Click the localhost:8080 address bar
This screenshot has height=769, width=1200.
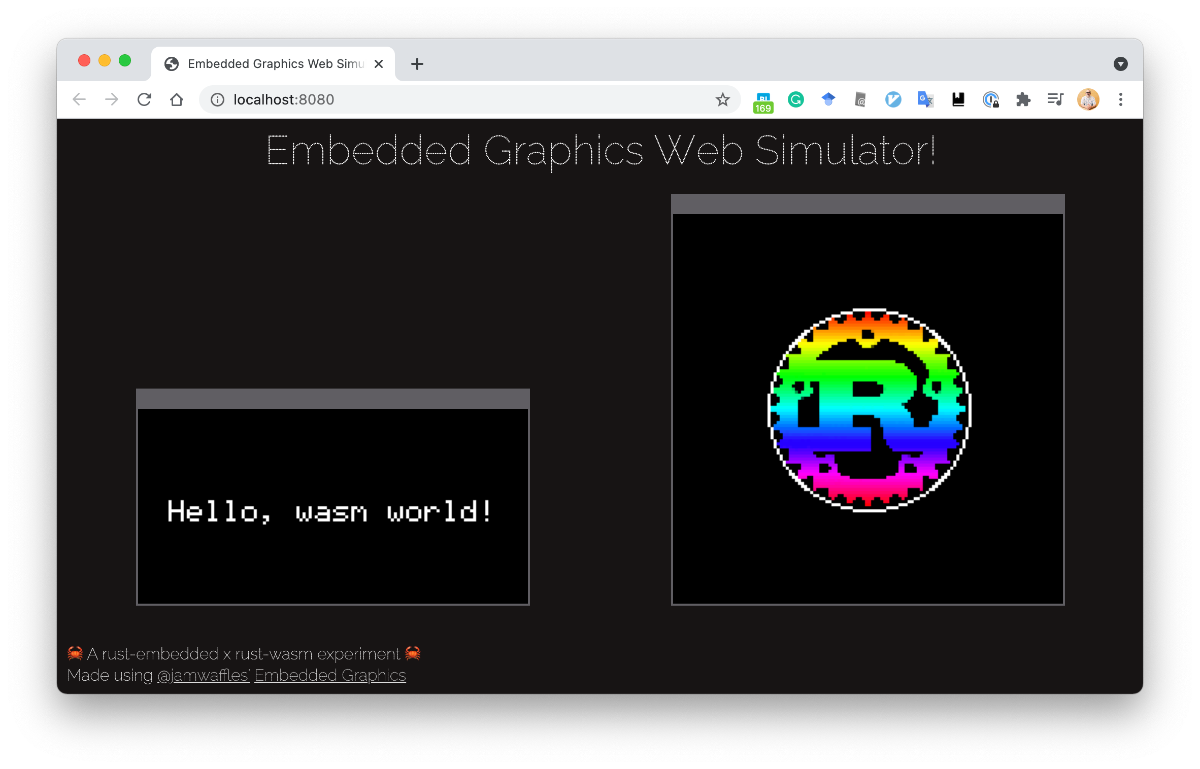click(470, 100)
